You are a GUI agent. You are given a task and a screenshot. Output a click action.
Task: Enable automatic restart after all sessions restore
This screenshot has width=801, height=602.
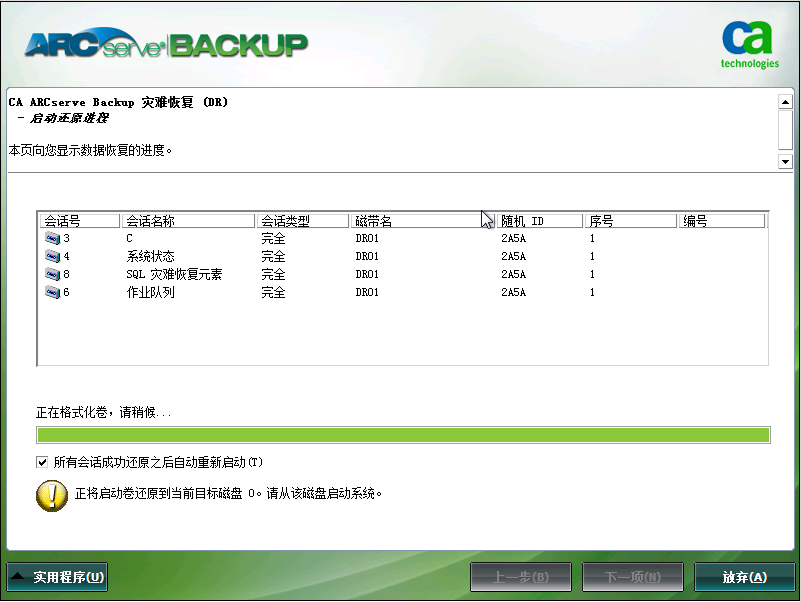click(42, 462)
